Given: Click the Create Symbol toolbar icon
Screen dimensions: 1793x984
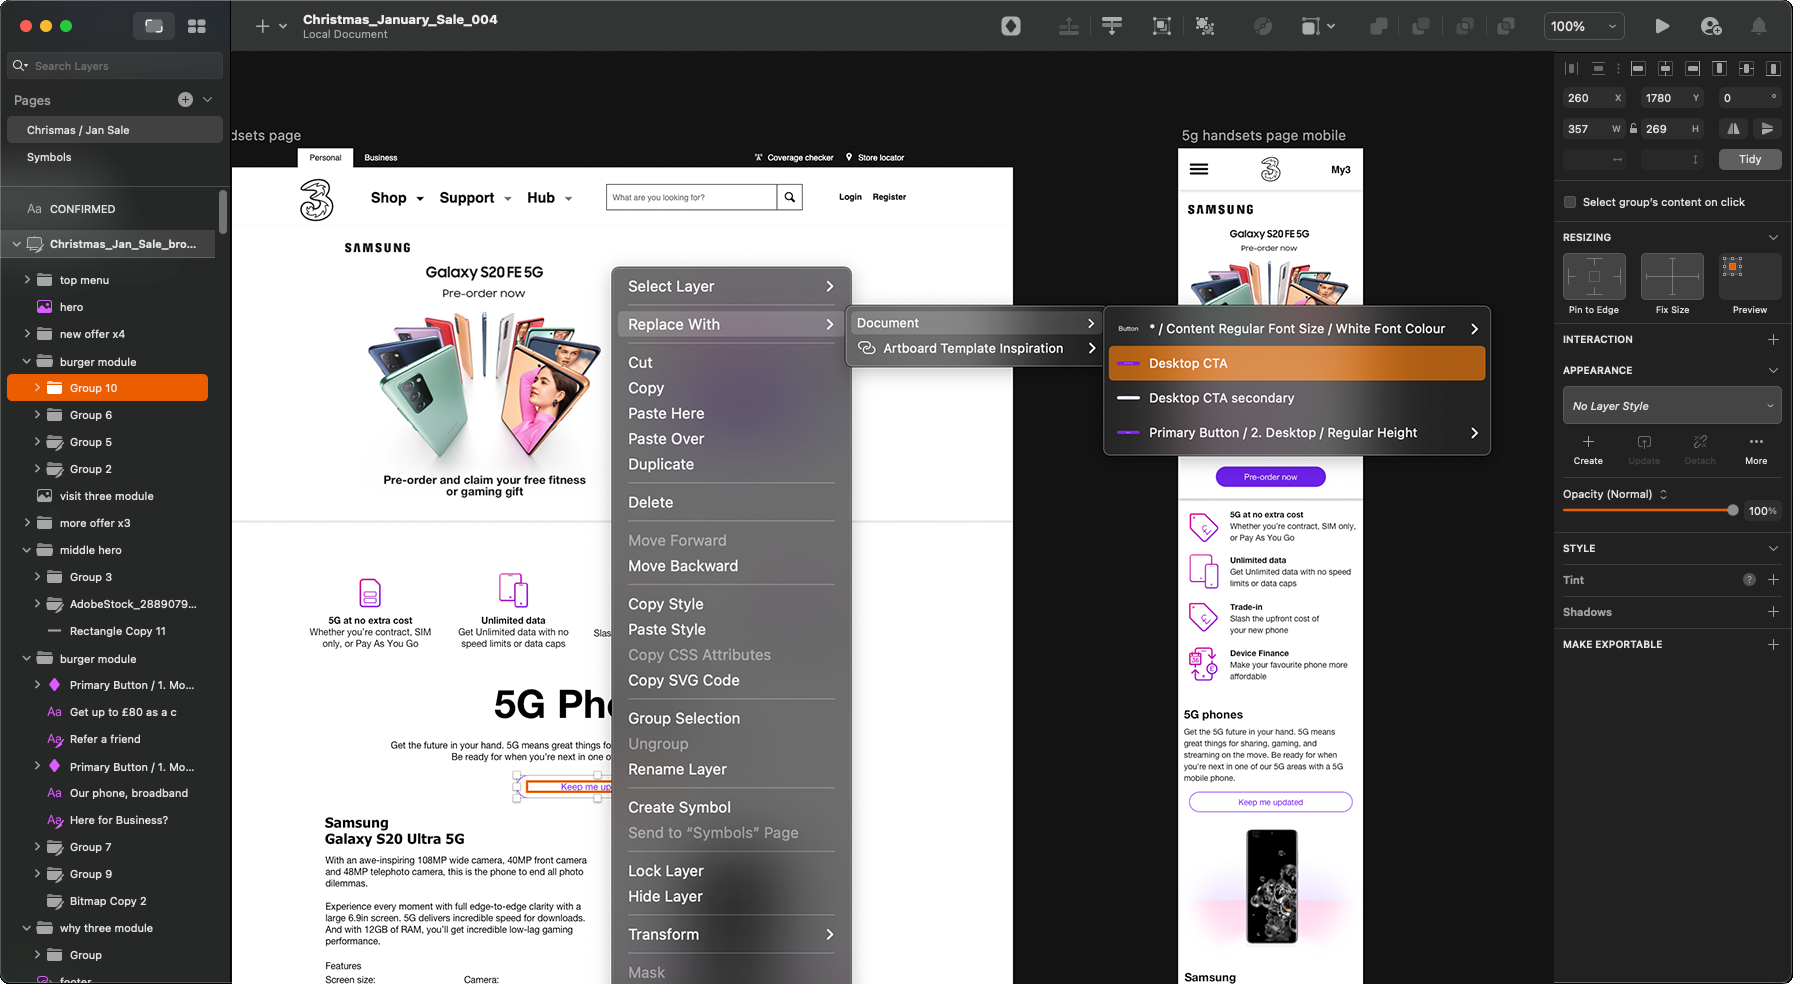Looking at the screenshot, I should click(x=1011, y=26).
